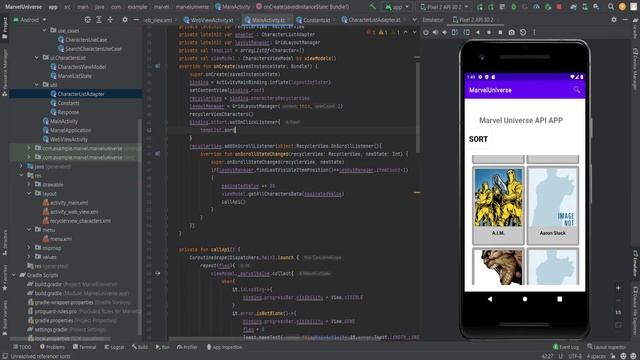Select Pixel 2 API 30 2 emulator tab

click(476, 20)
